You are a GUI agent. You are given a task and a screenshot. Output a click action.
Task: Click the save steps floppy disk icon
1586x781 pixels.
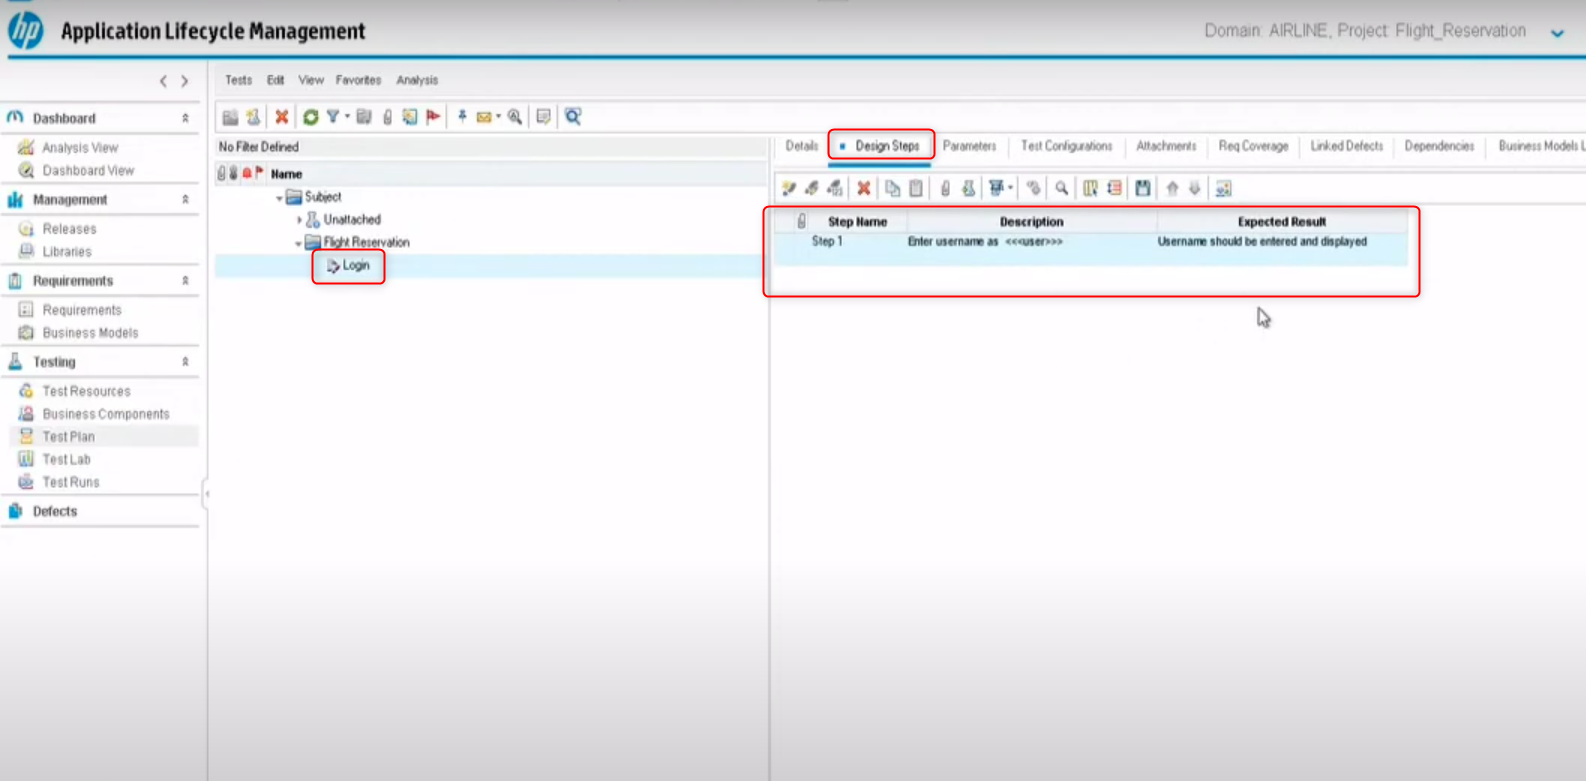pyautogui.click(x=1142, y=188)
